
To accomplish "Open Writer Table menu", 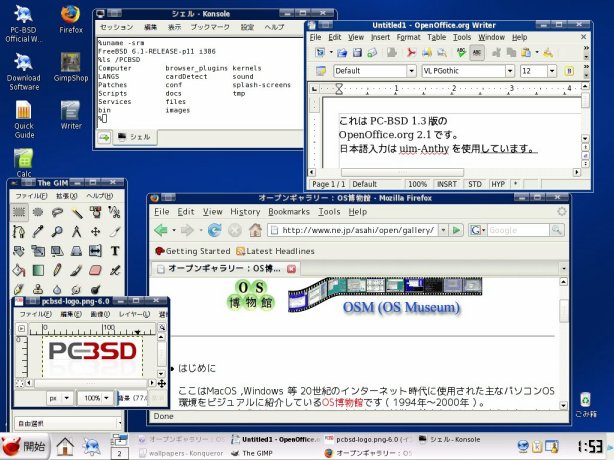I will (x=437, y=37).
